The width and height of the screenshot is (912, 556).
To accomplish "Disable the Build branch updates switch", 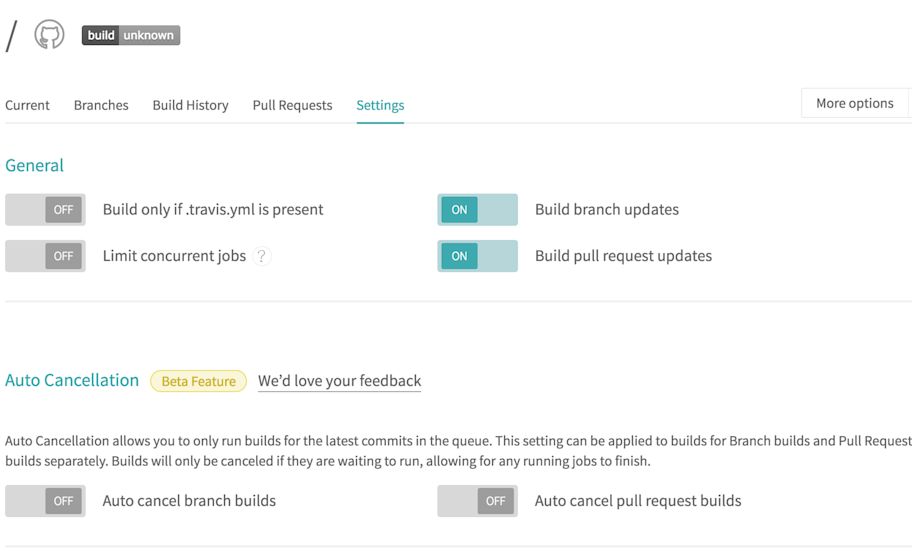I will (477, 210).
